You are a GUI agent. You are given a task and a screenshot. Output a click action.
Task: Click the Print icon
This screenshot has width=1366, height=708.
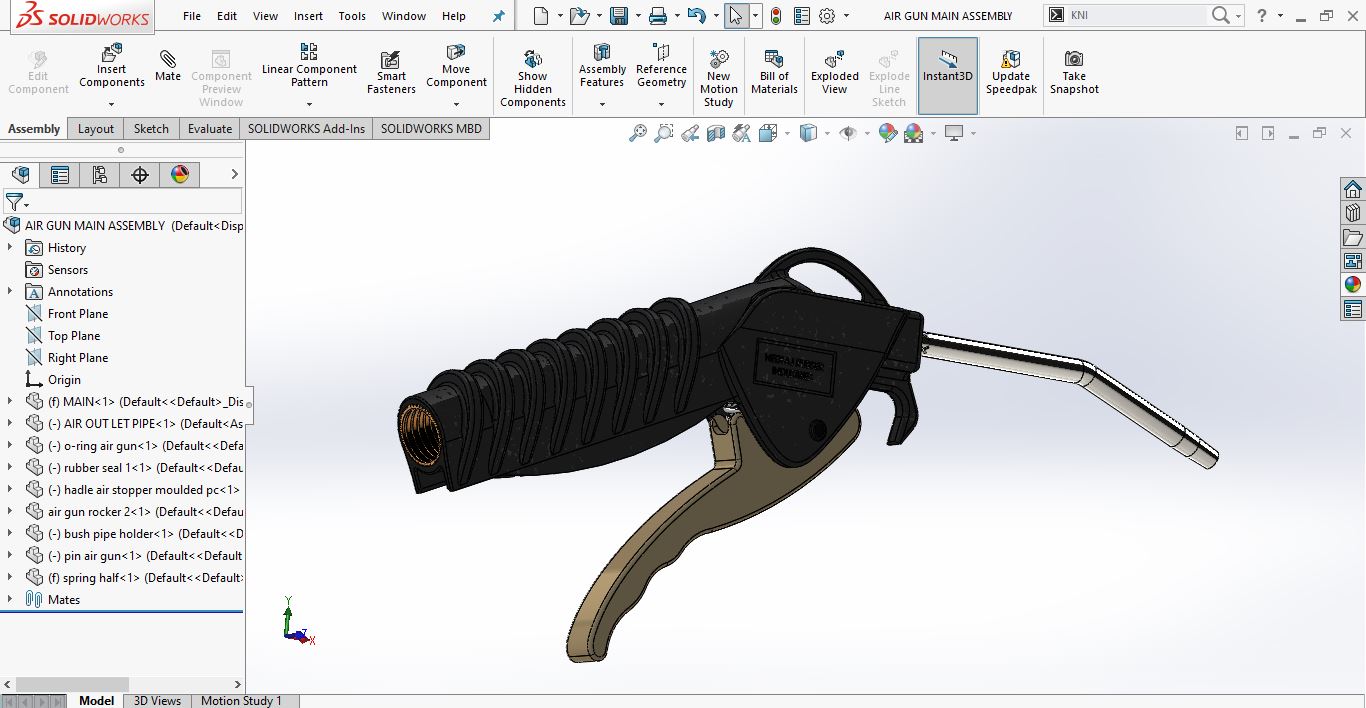[x=657, y=16]
